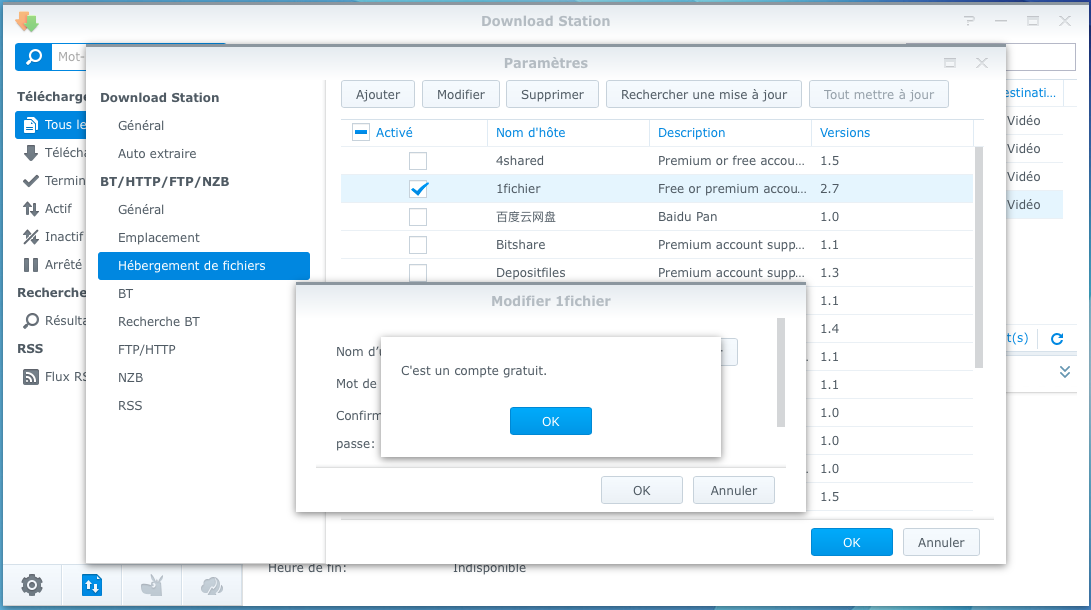Click the Tous les téléchargements document icon
Image resolution: width=1091 pixels, height=610 pixels.
click(x=30, y=125)
